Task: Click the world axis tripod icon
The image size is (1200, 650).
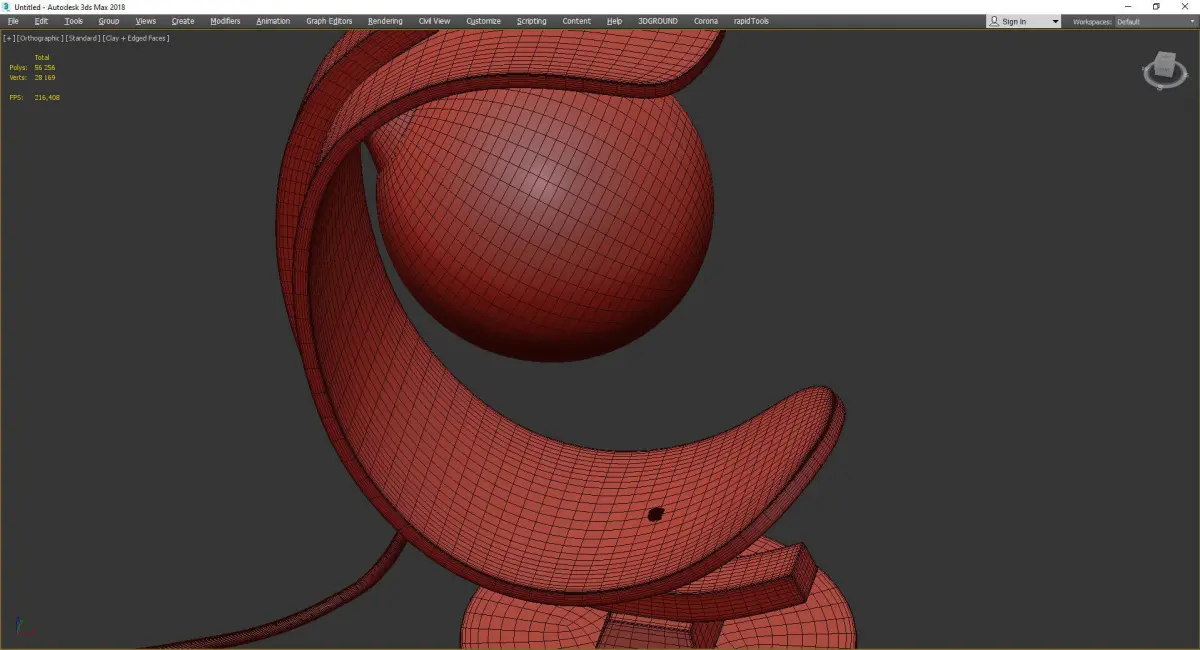Action: [24, 627]
